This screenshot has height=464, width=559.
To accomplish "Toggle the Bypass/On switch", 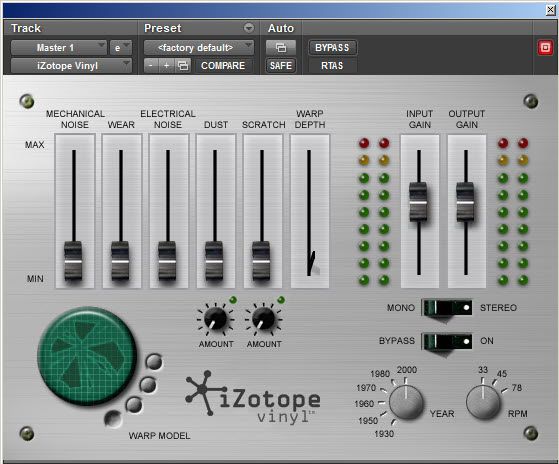I will pyautogui.click(x=447, y=341).
